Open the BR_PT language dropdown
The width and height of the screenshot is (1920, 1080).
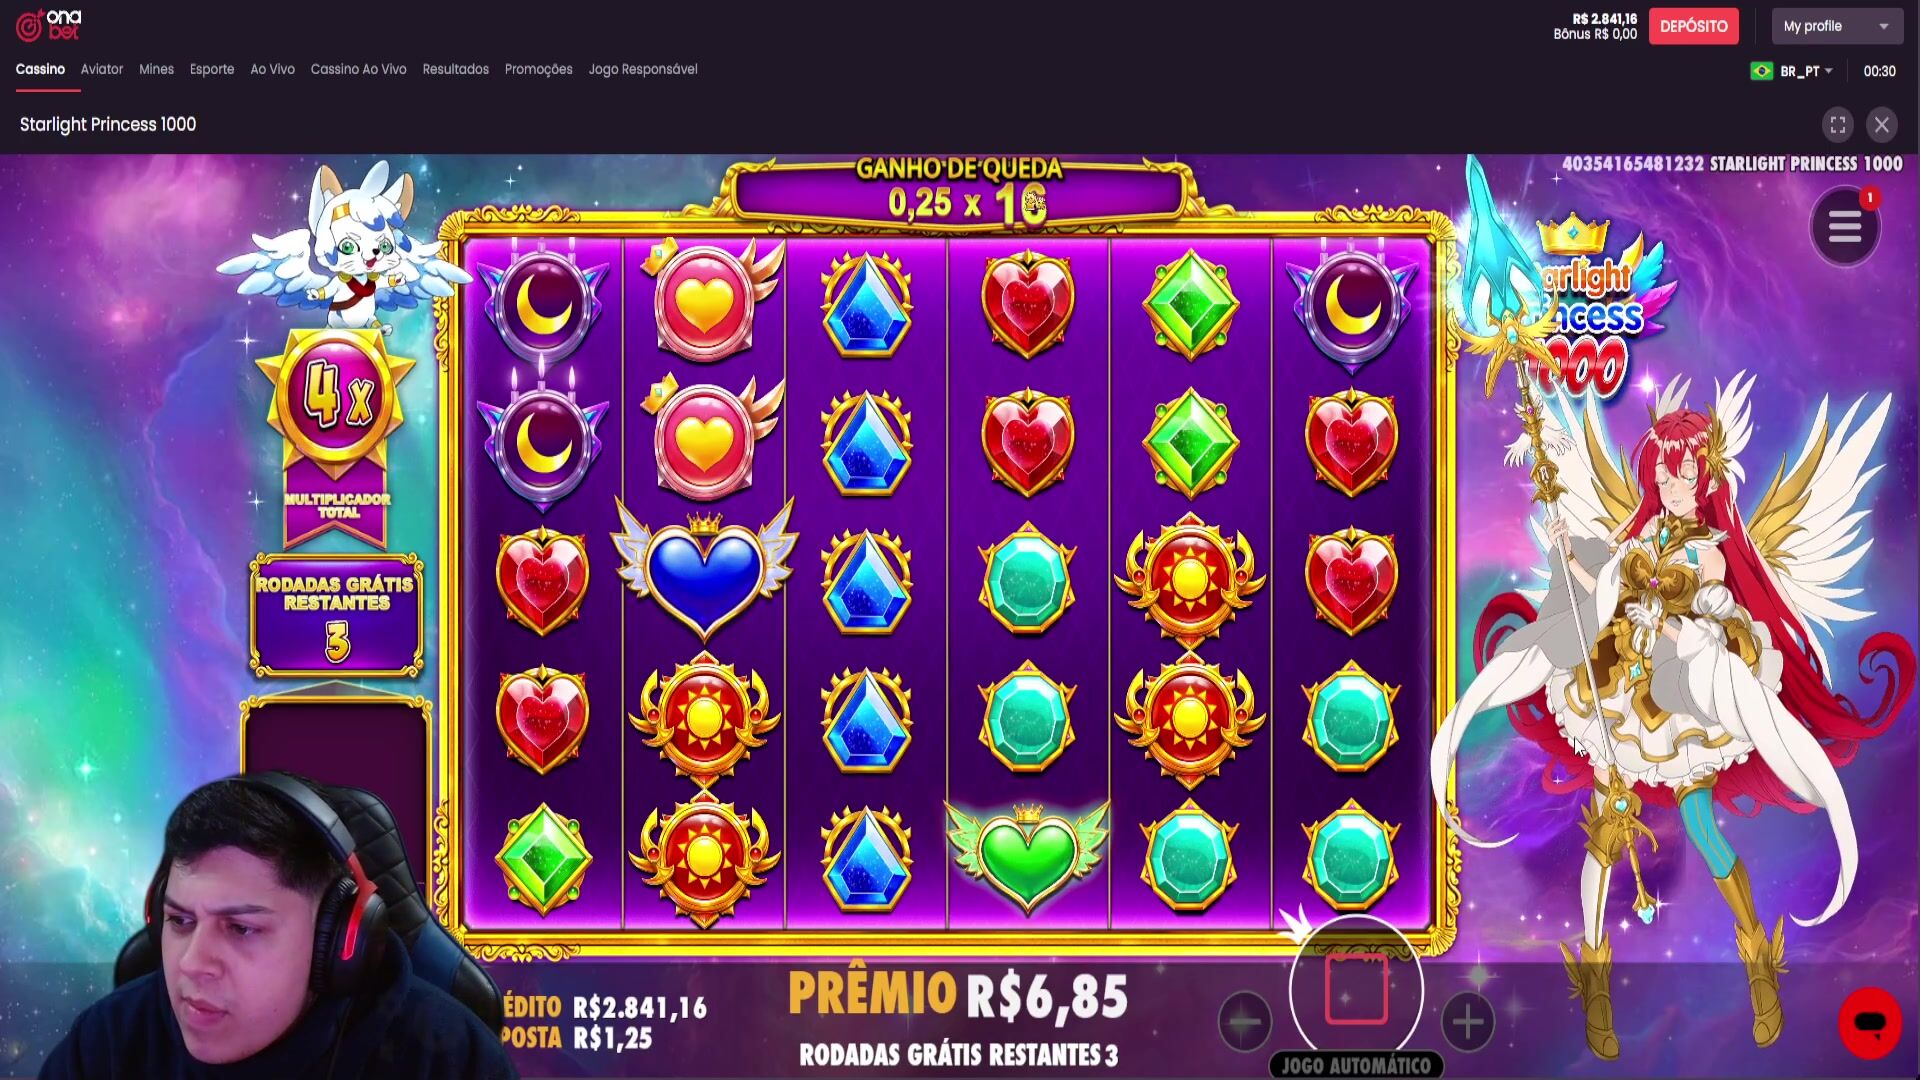click(1806, 71)
